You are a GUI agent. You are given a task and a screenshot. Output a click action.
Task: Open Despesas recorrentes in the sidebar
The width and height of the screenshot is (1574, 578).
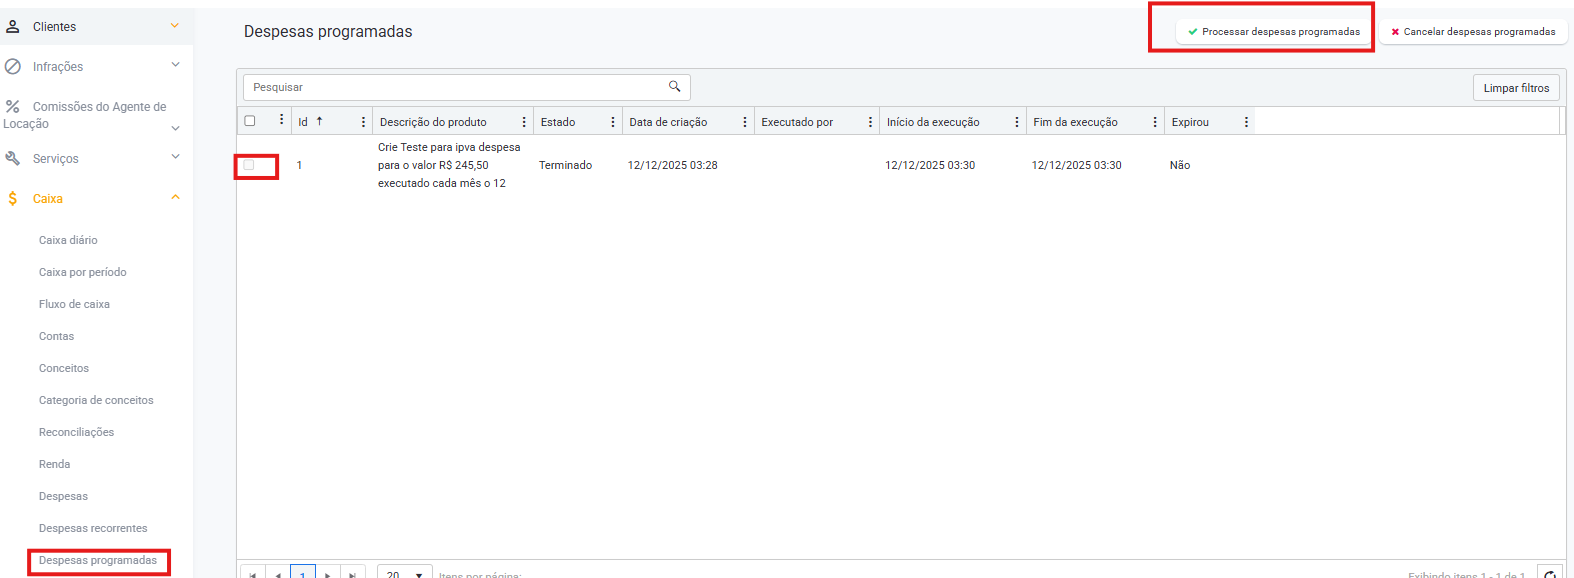[x=93, y=528]
